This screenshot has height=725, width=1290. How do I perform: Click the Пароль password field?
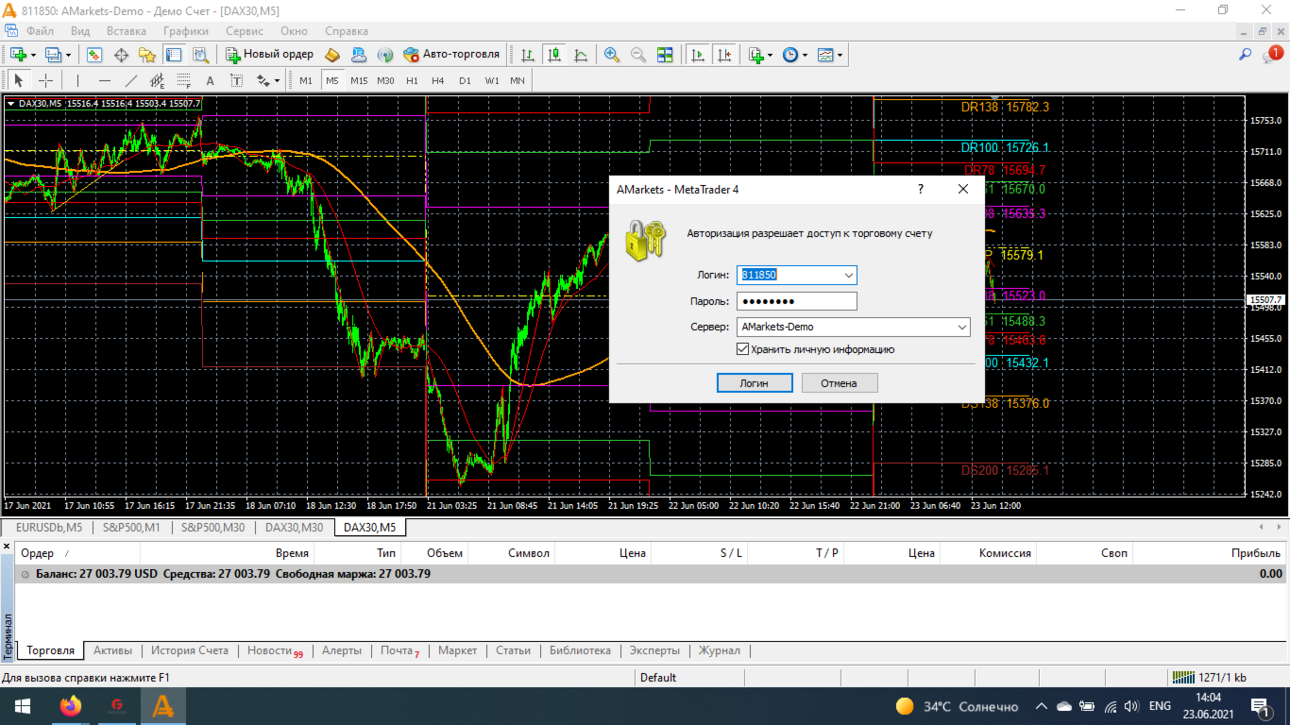pos(797,301)
